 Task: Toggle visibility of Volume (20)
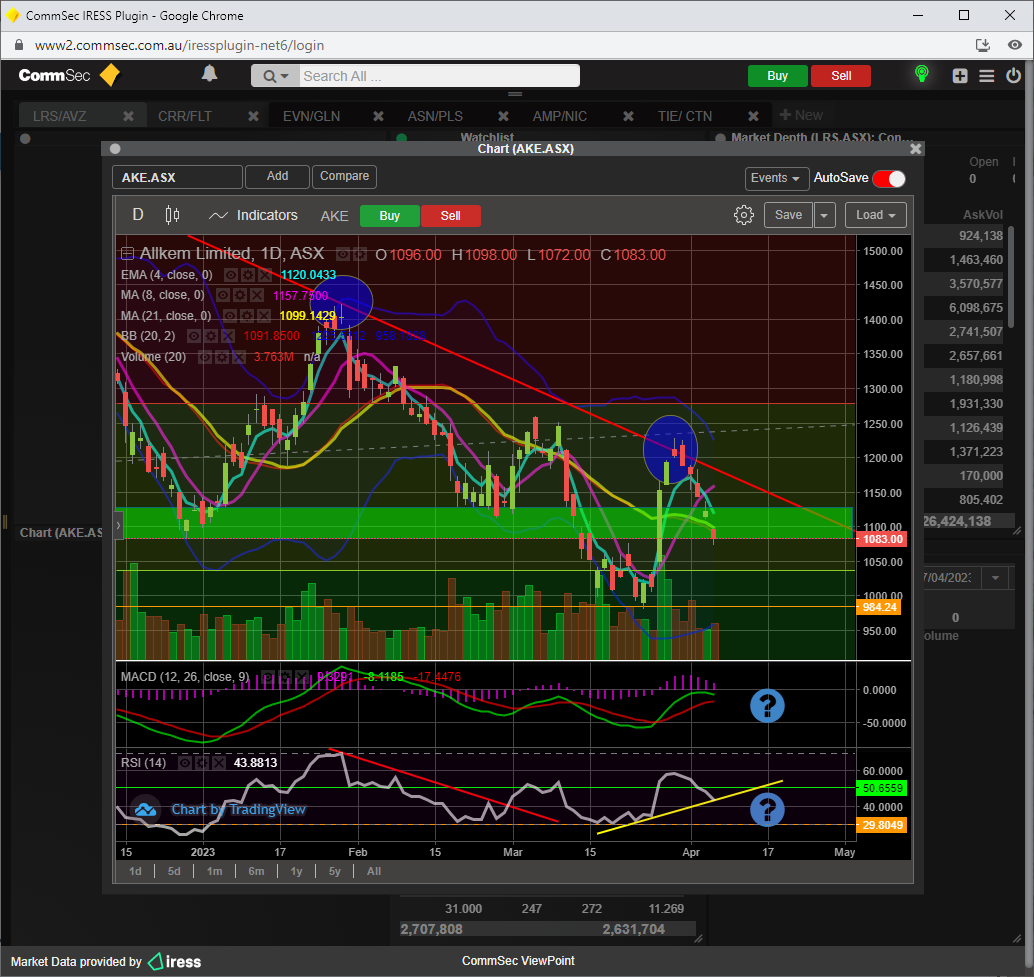[x=205, y=357]
